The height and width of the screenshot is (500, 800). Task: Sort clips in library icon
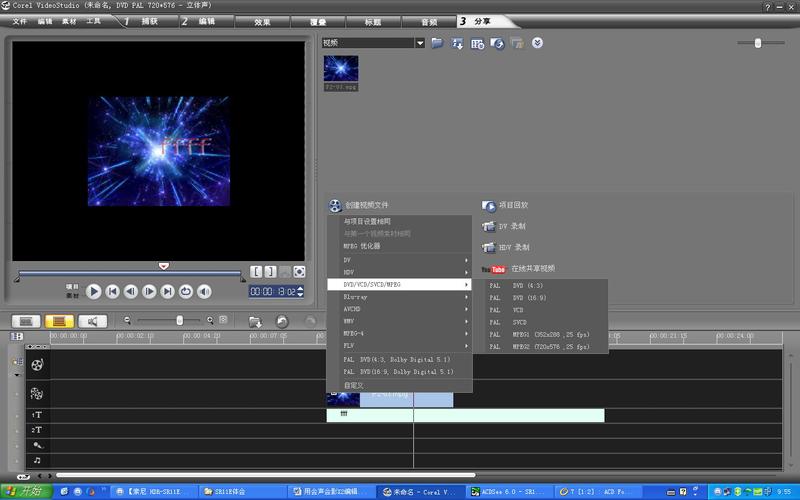[457, 43]
